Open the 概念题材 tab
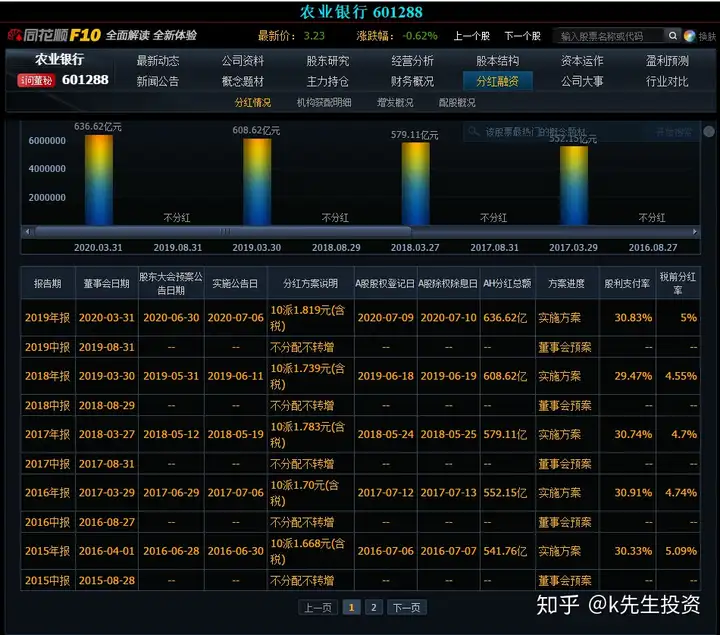 coord(243,81)
